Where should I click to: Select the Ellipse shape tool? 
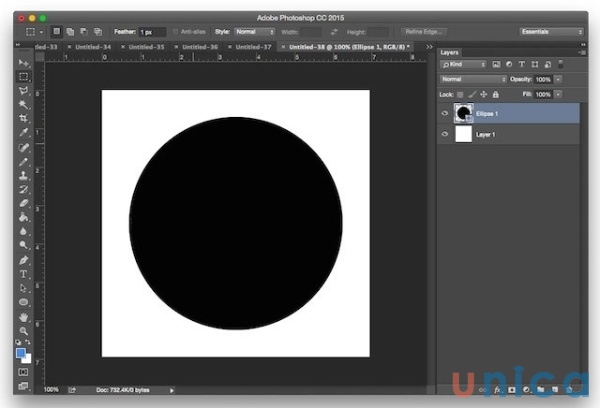tap(23, 302)
